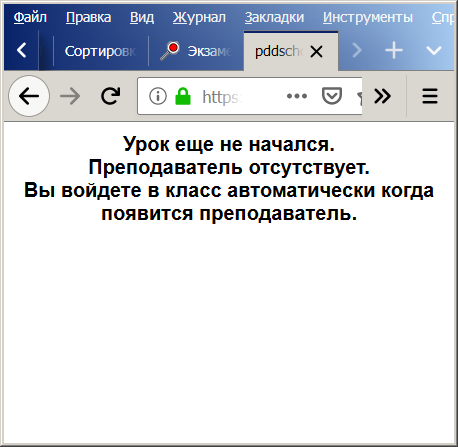
Task: Click the Forward arrow navigation button
Action: 70,96
